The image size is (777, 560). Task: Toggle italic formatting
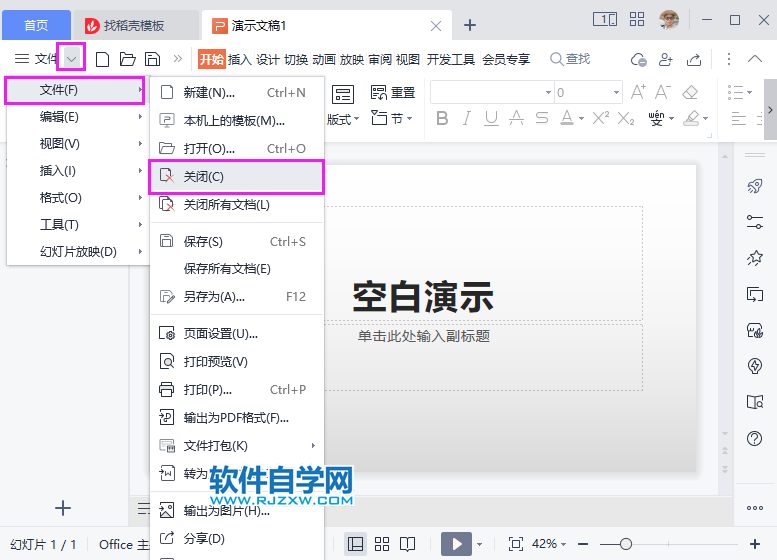466,118
